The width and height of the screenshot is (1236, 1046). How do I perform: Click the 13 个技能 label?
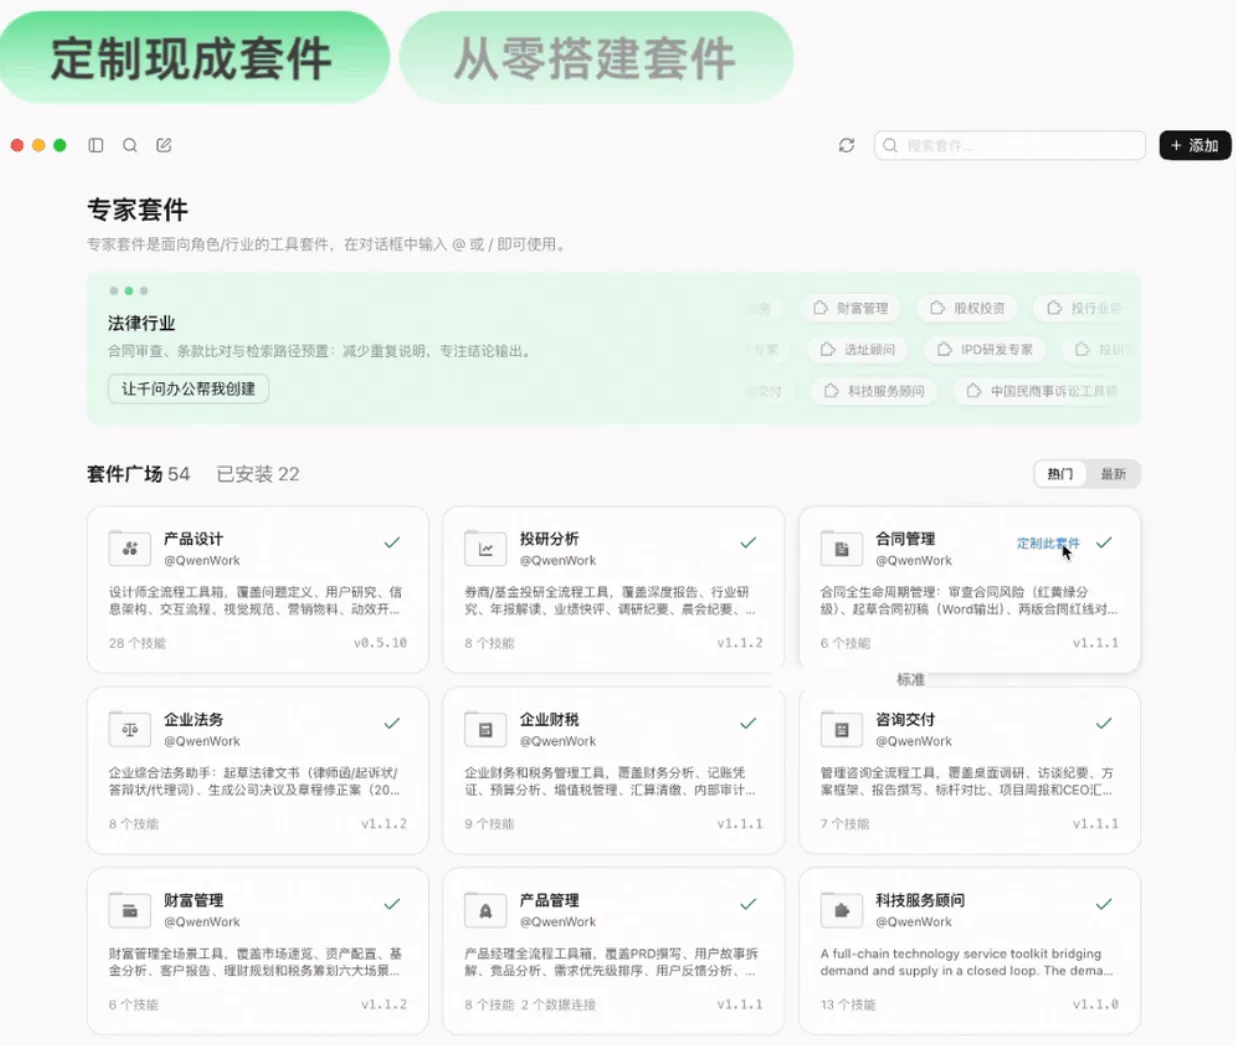[x=848, y=1005]
